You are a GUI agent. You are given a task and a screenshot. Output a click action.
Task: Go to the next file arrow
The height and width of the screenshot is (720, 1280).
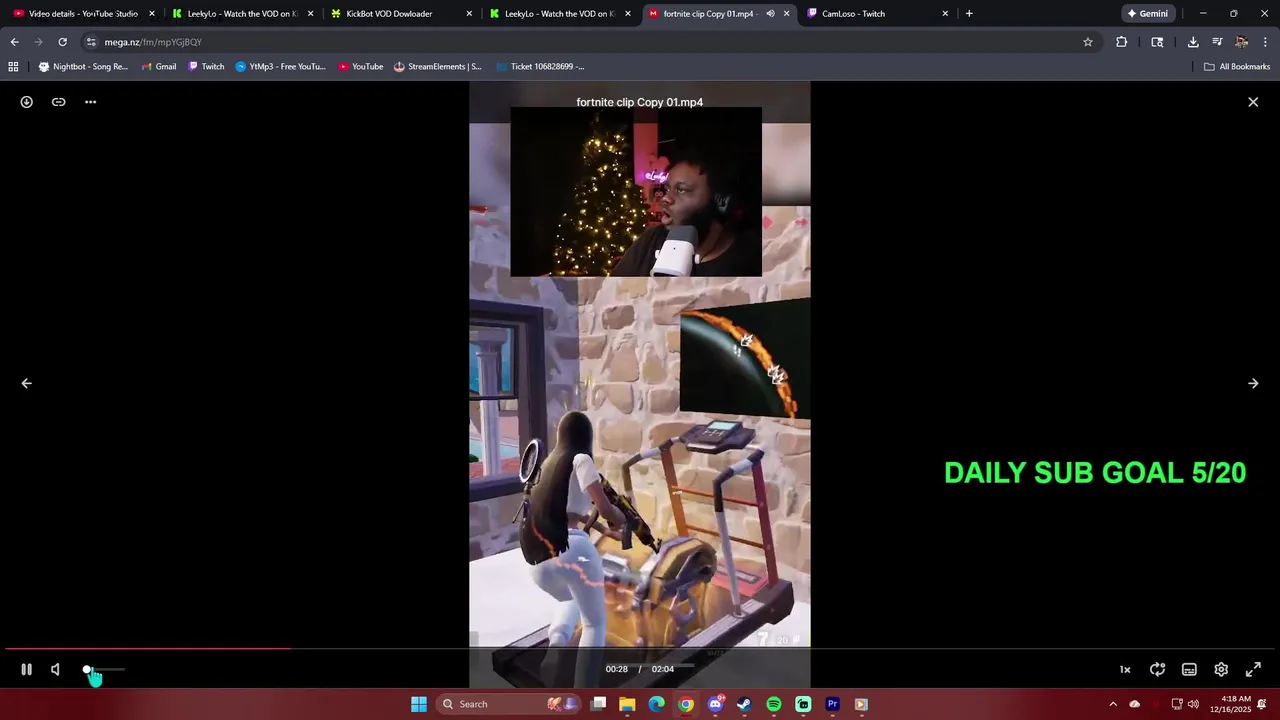[x=1253, y=383]
